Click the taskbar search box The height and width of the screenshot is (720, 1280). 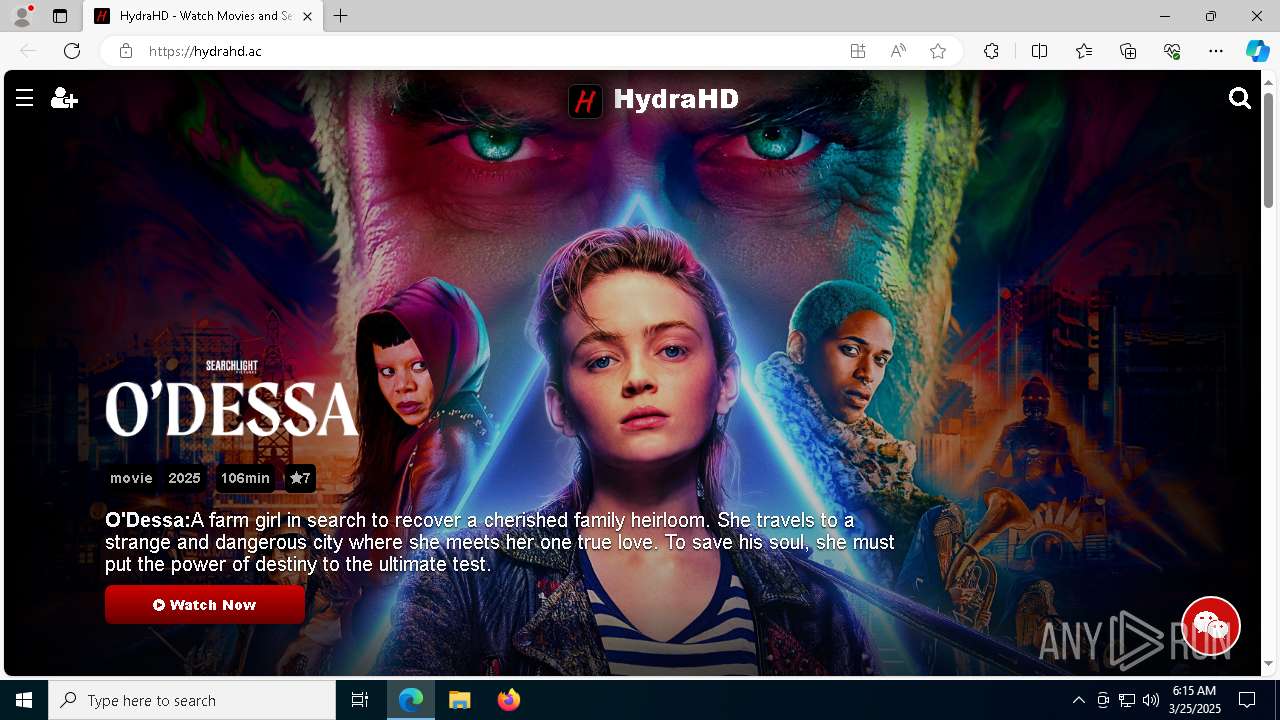pyautogui.click(x=192, y=700)
